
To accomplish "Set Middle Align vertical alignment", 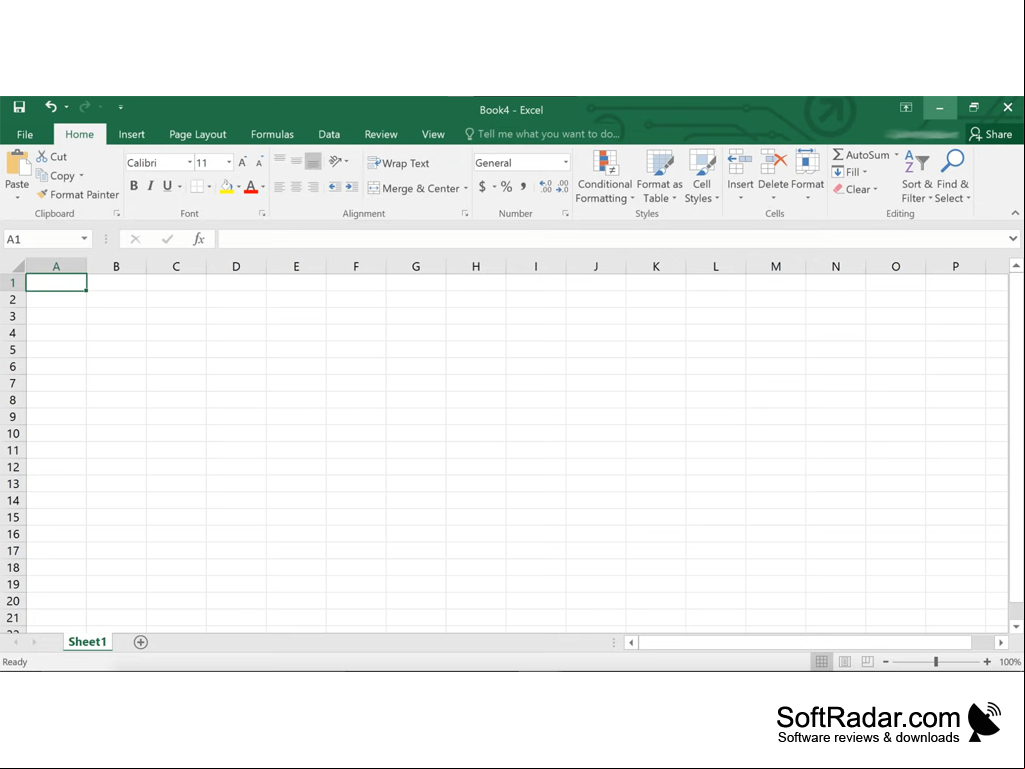I will pyautogui.click(x=296, y=160).
